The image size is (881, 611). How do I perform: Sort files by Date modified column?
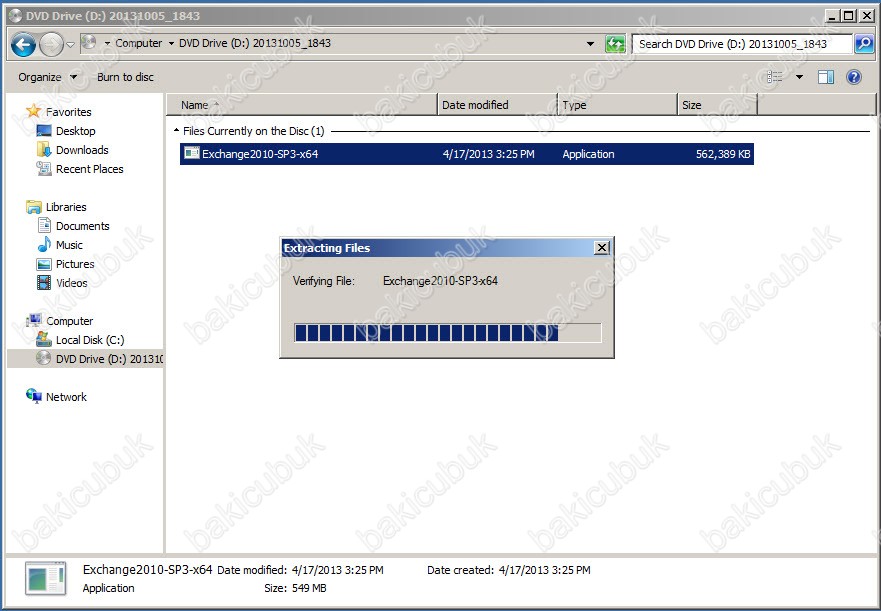tap(497, 105)
